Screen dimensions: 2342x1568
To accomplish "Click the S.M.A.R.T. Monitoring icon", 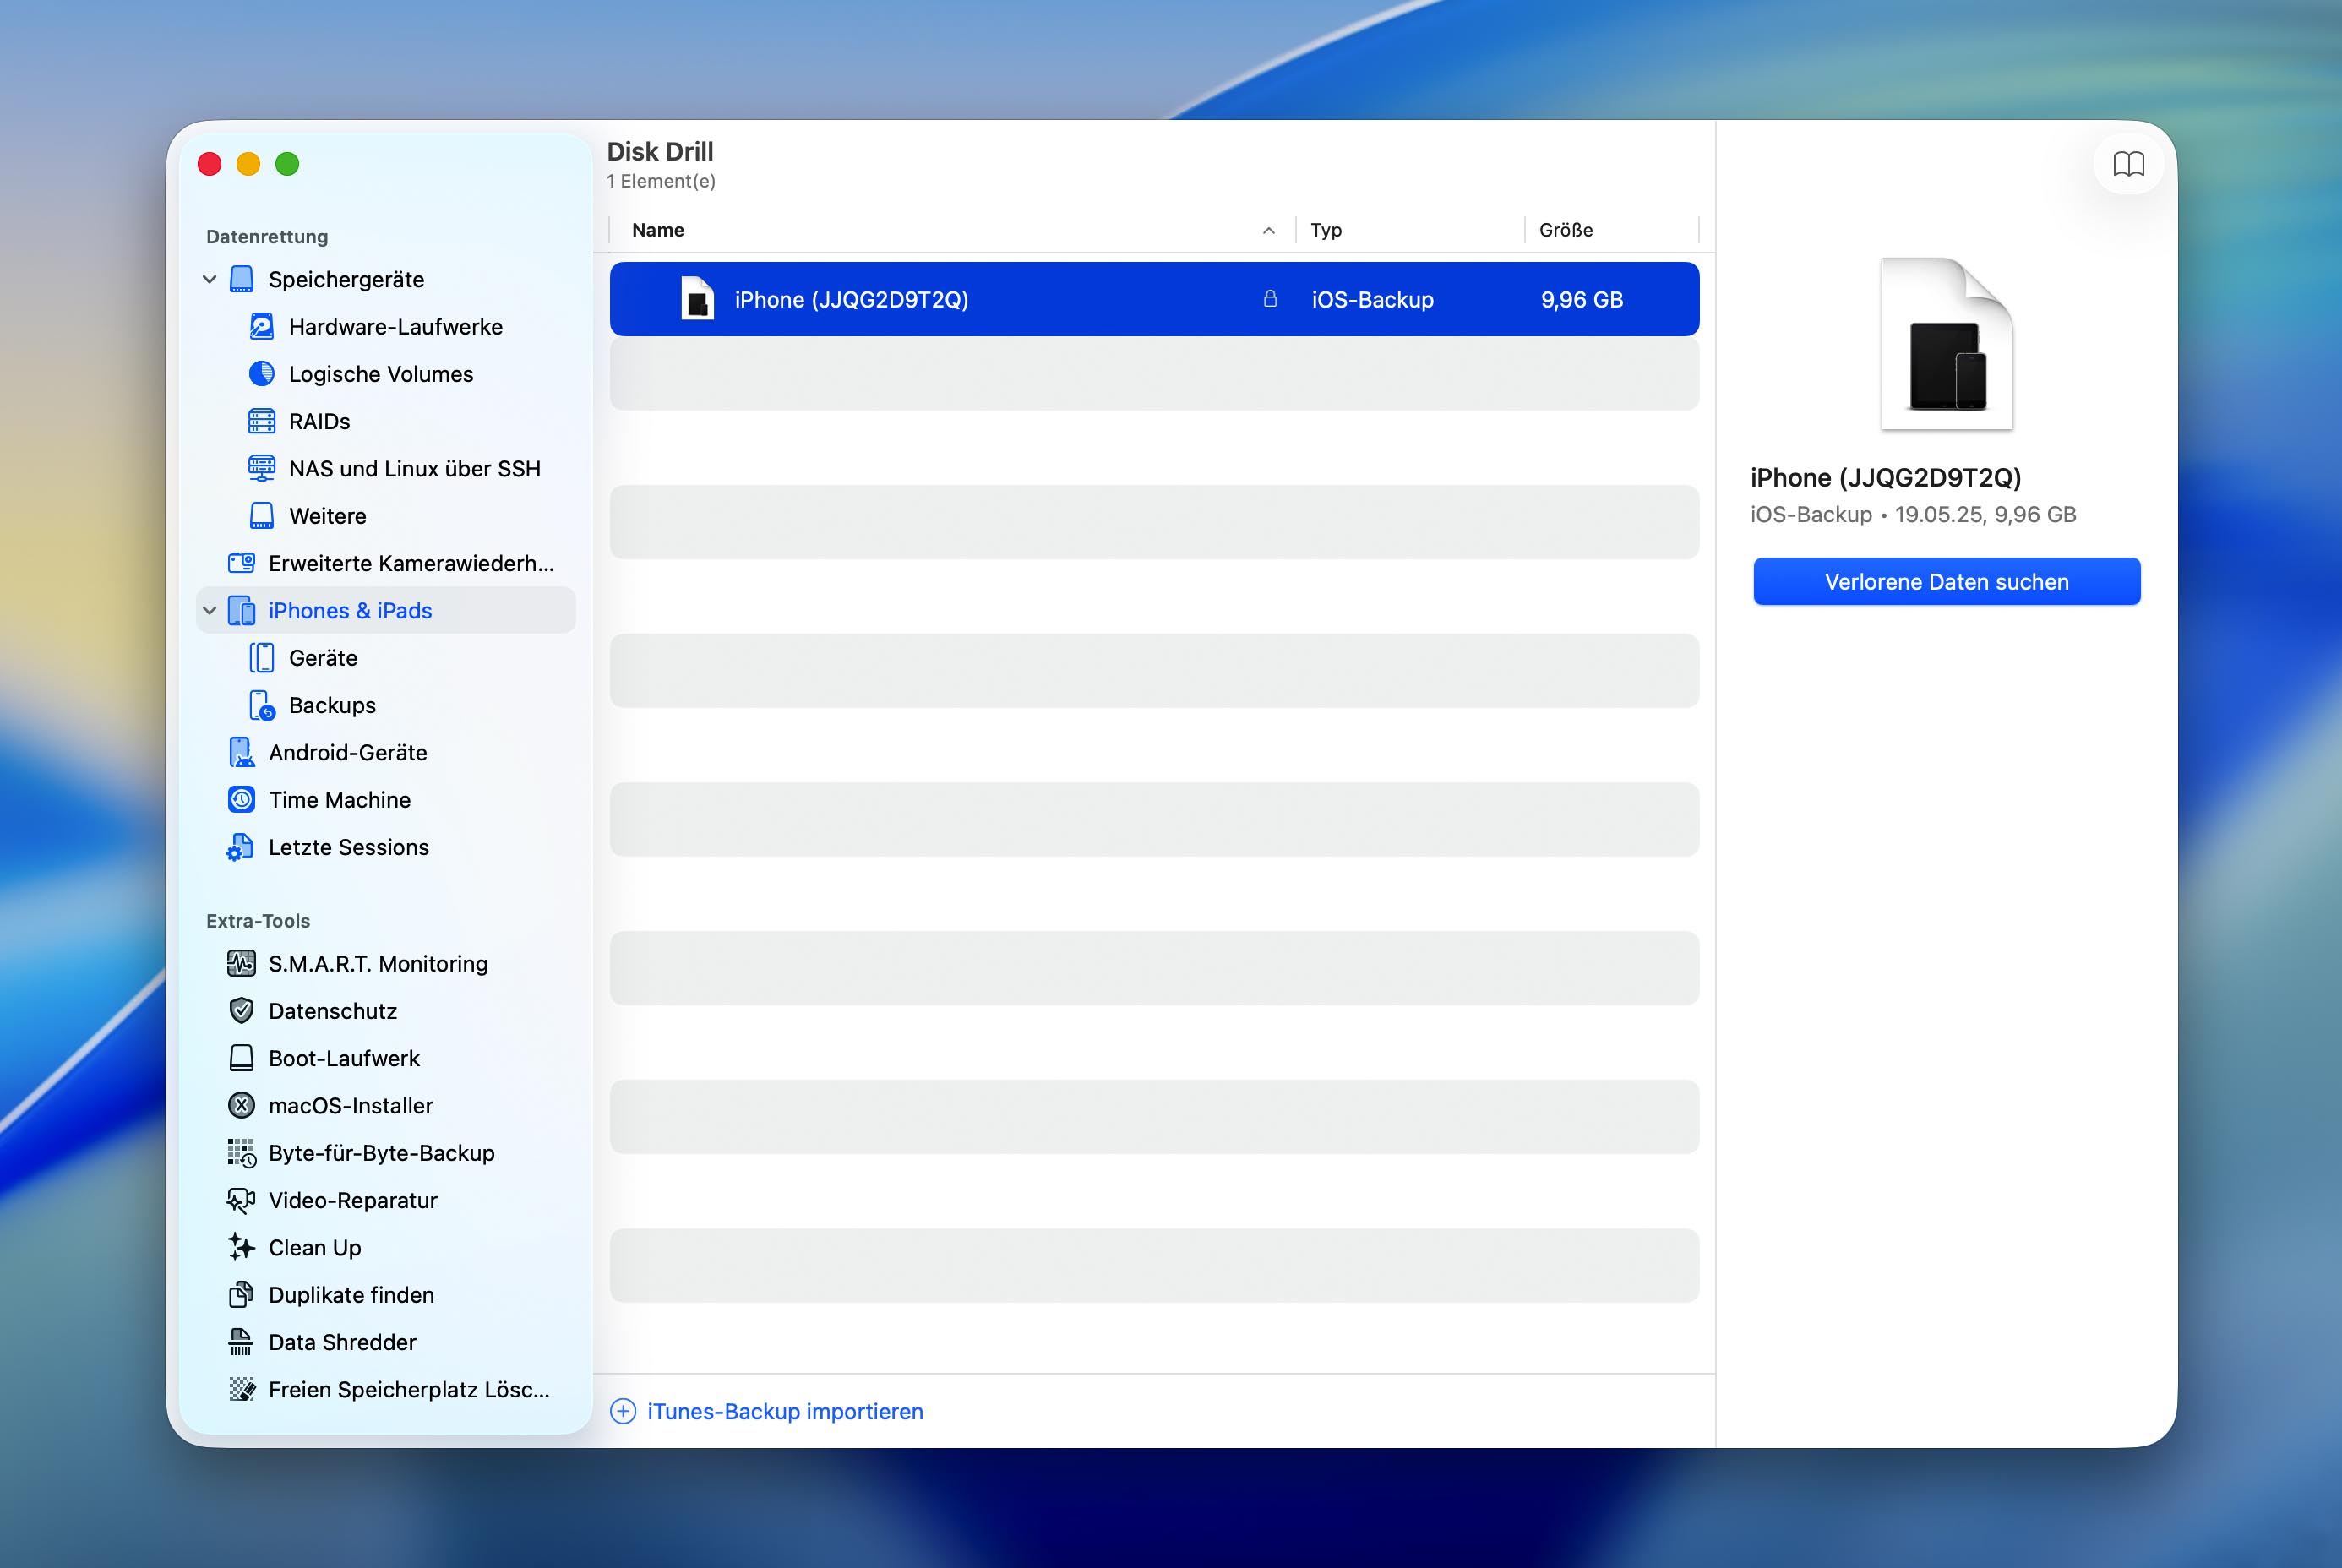I will (241, 964).
